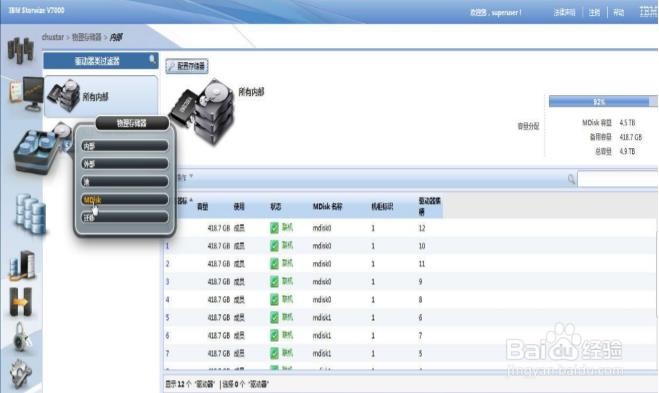The height and width of the screenshot is (393, 659).
Task: Click the 物理存储器 popup menu title
Action: [132, 123]
